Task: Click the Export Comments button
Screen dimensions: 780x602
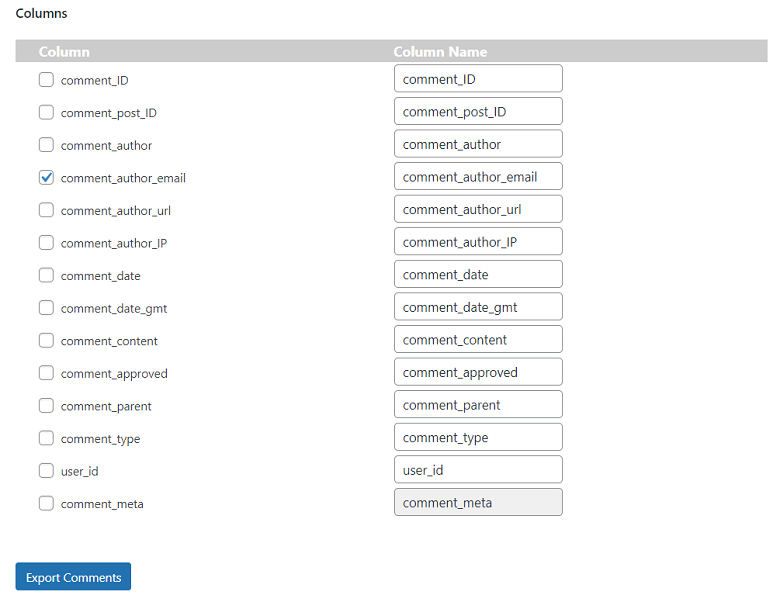Action: point(73,577)
